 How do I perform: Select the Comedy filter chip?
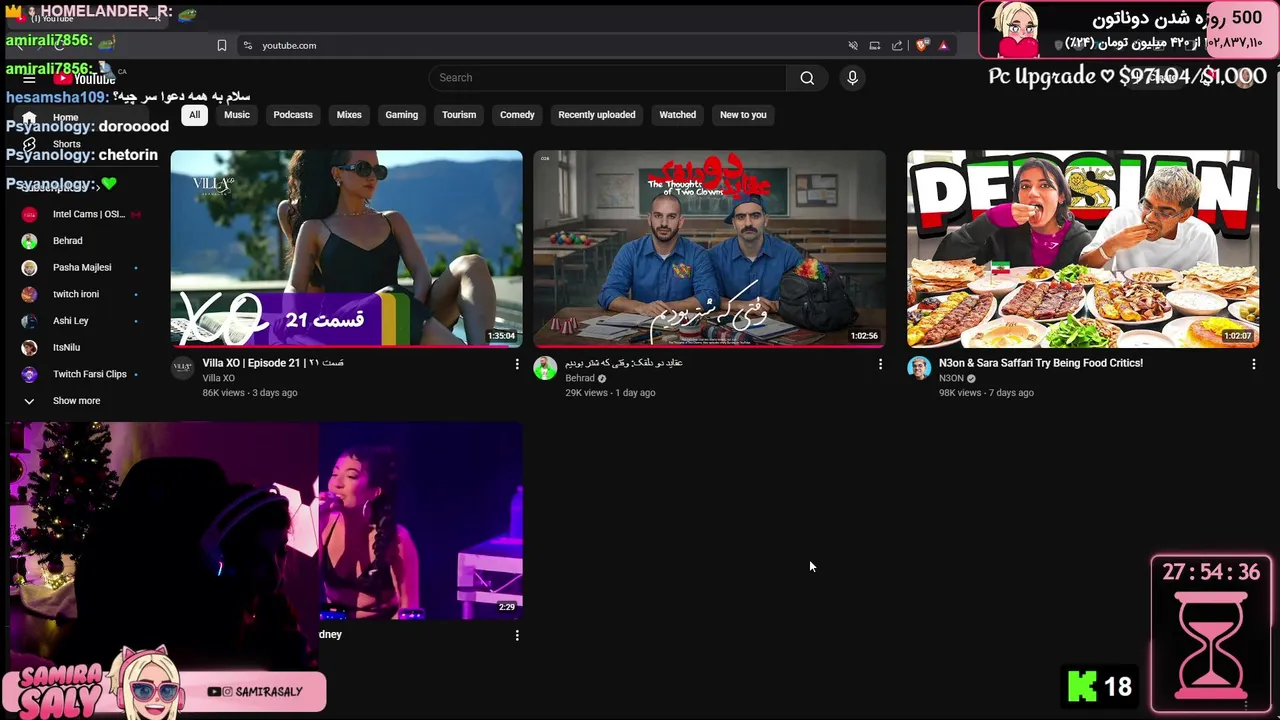517,115
